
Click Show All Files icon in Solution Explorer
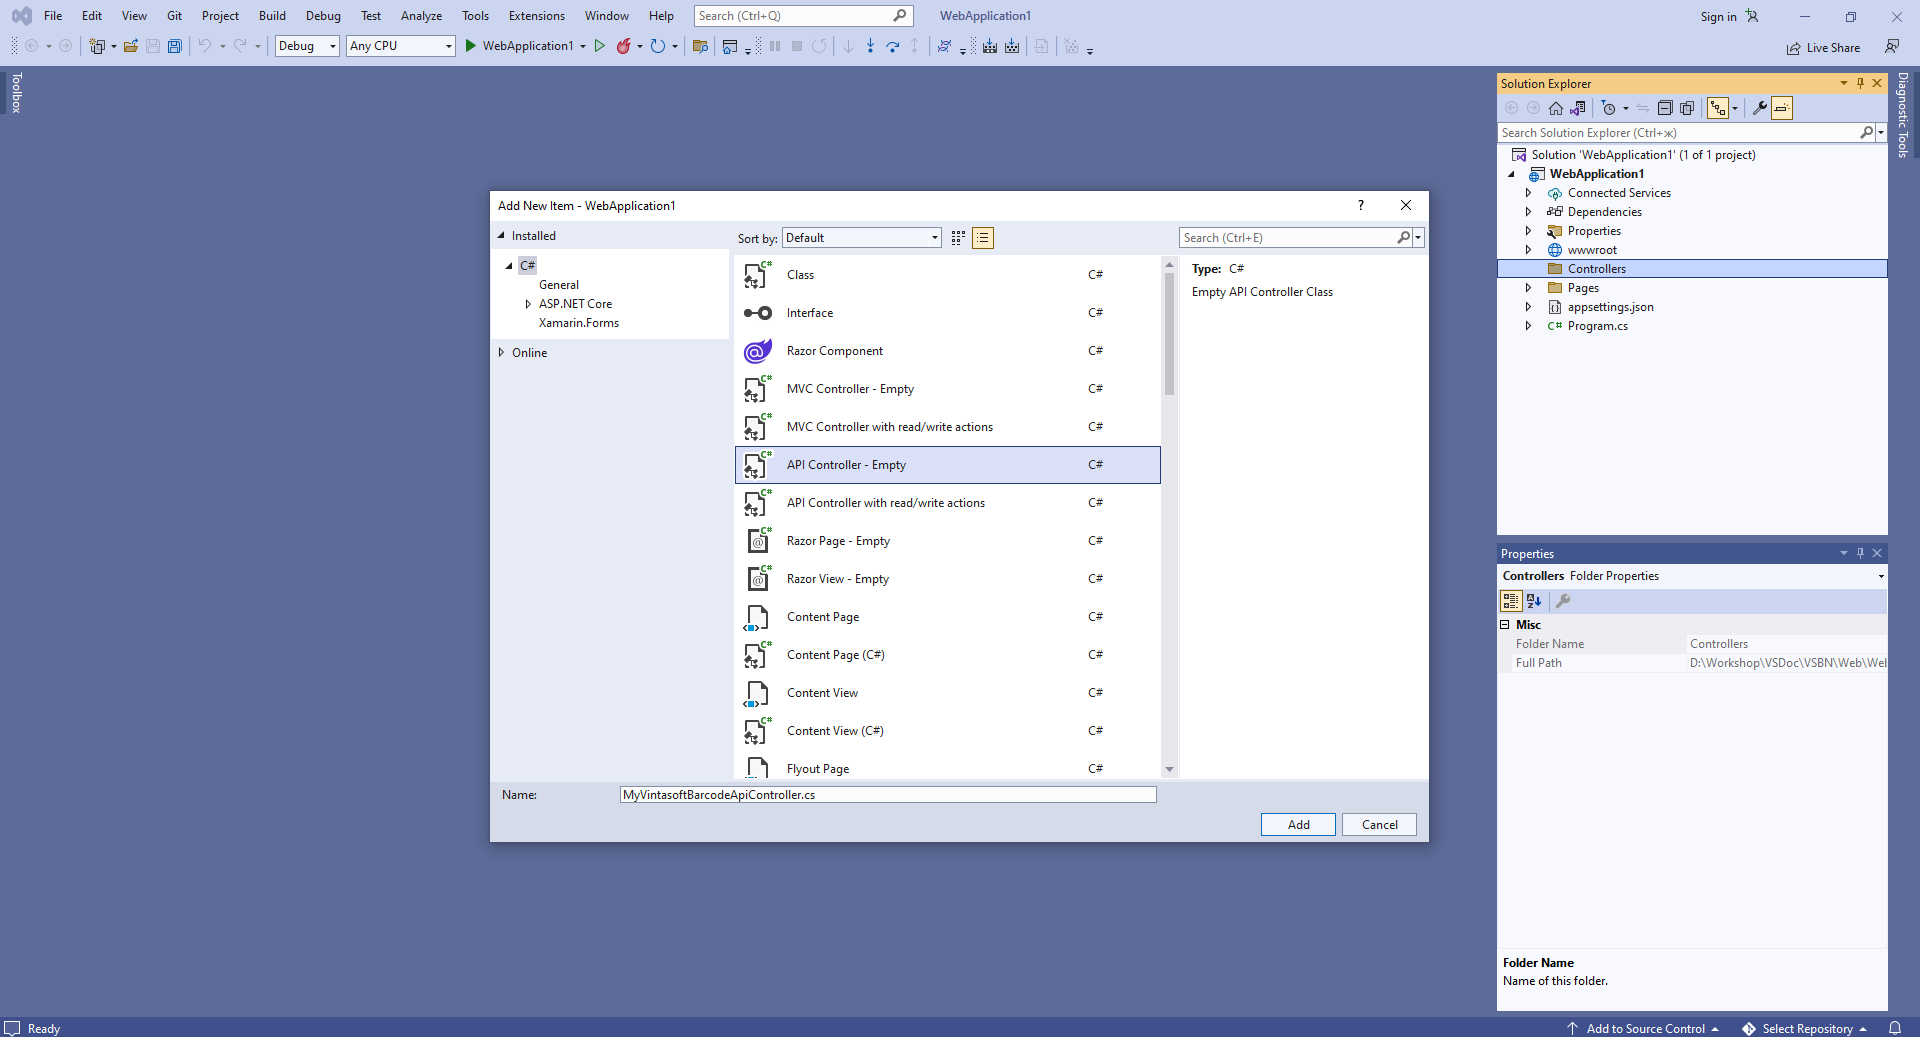[x=1687, y=108]
